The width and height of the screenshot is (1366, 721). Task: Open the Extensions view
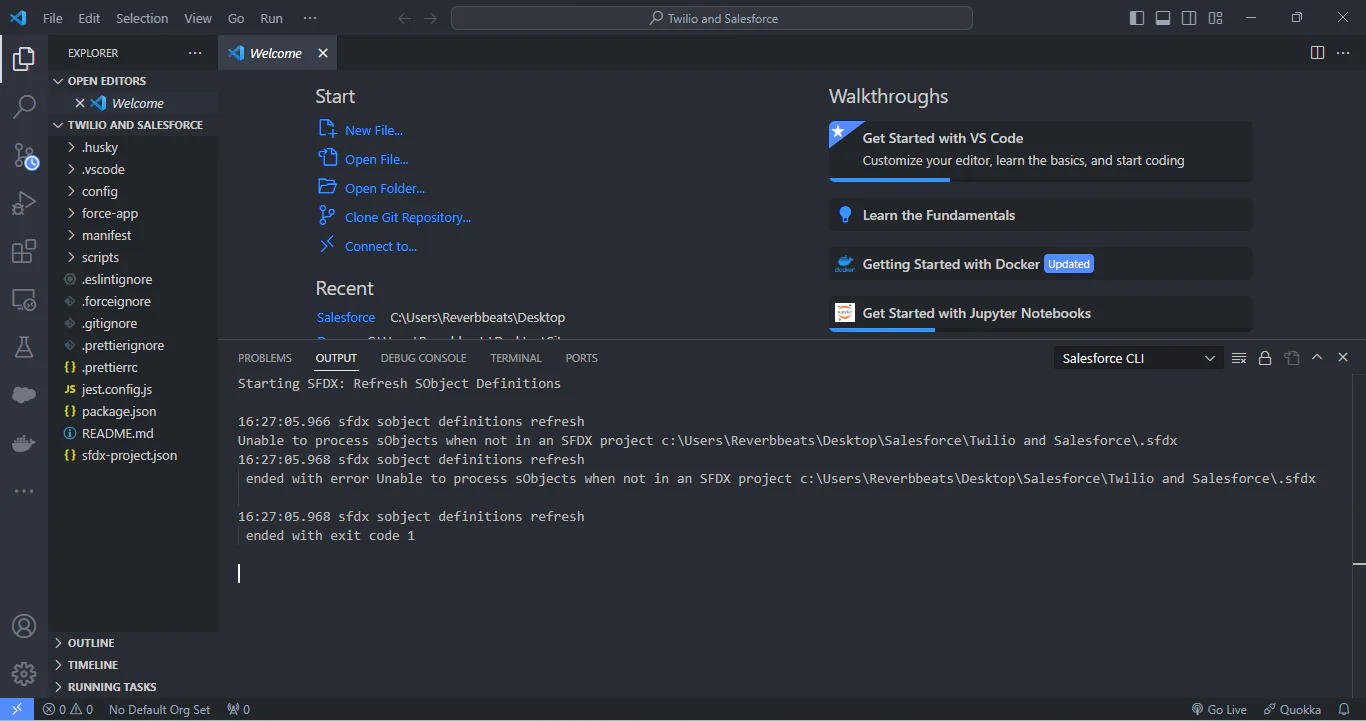(24, 252)
